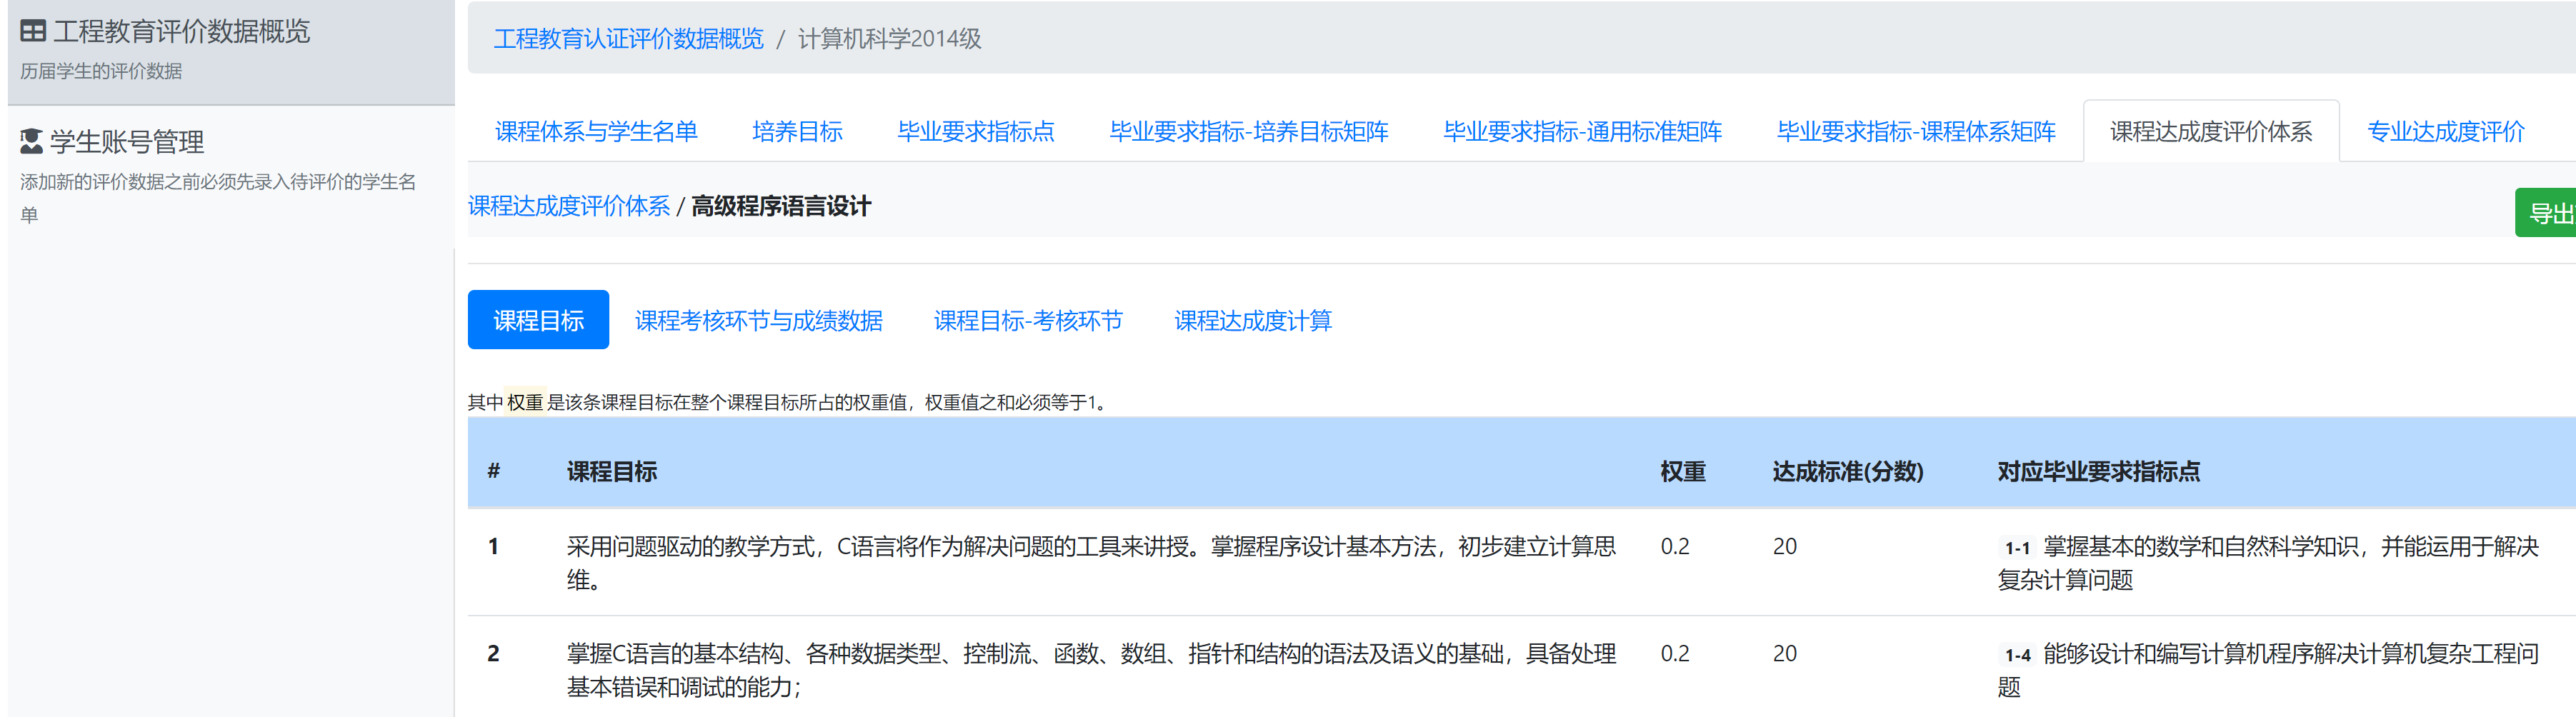Click the 课程目标 column header
The height and width of the screenshot is (717, 2576).
(x=612, y=471)
